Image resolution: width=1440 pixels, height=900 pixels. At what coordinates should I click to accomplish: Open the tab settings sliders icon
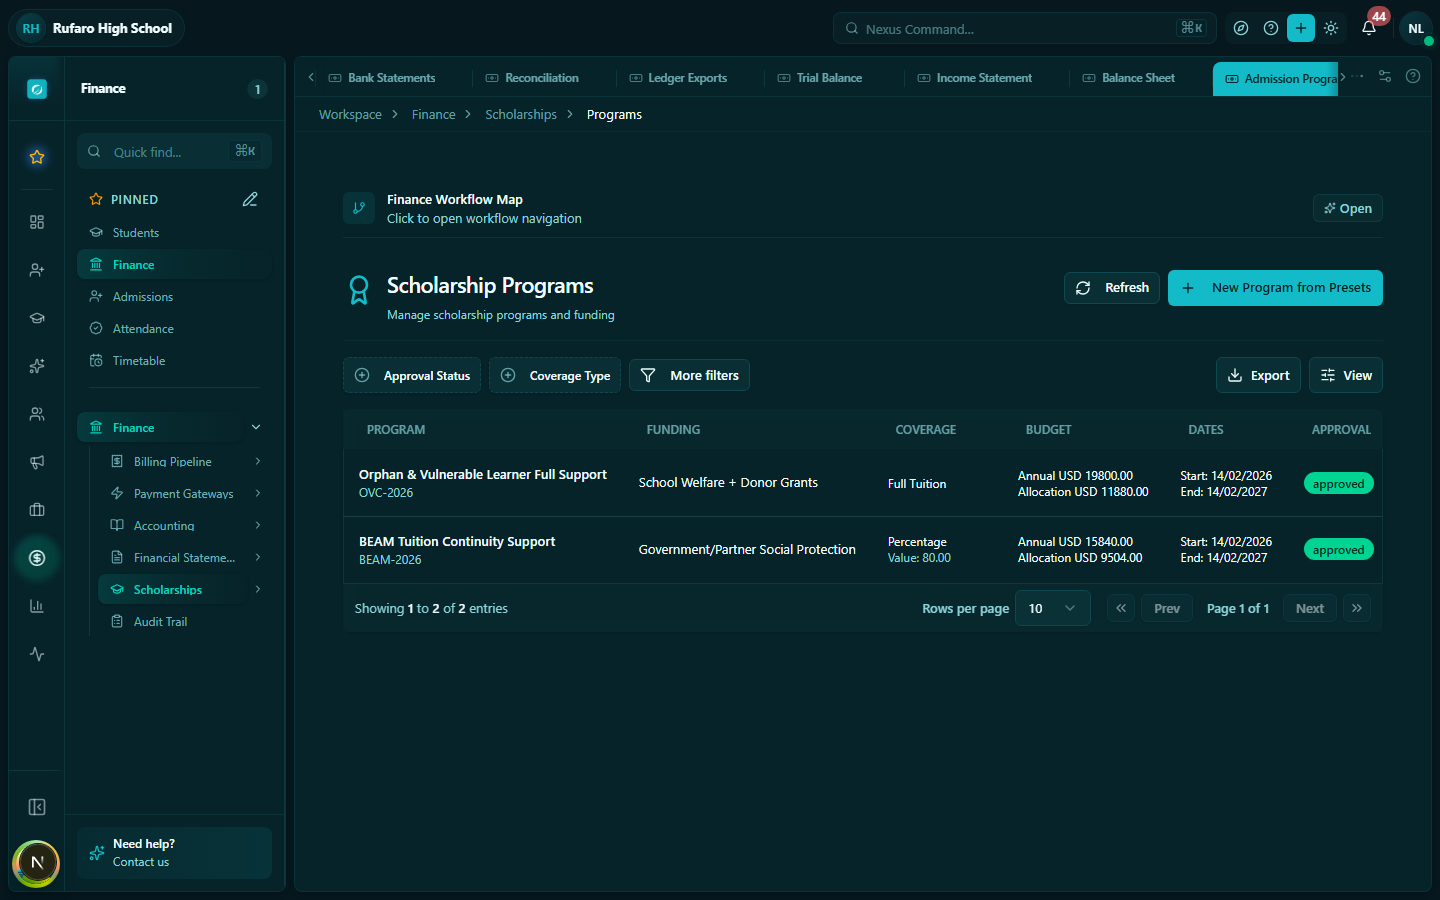tap(1385, 76)
